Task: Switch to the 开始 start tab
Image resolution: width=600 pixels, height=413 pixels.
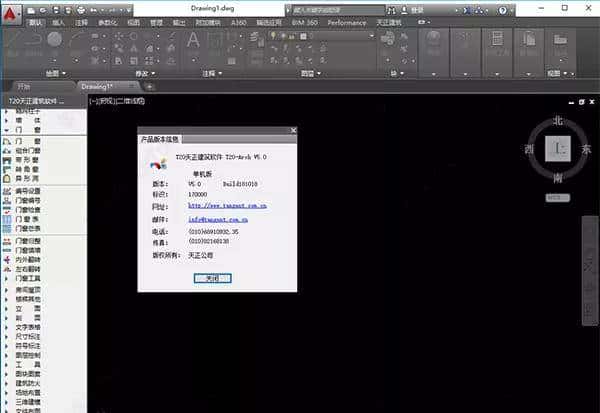Action: coord(25,87)
